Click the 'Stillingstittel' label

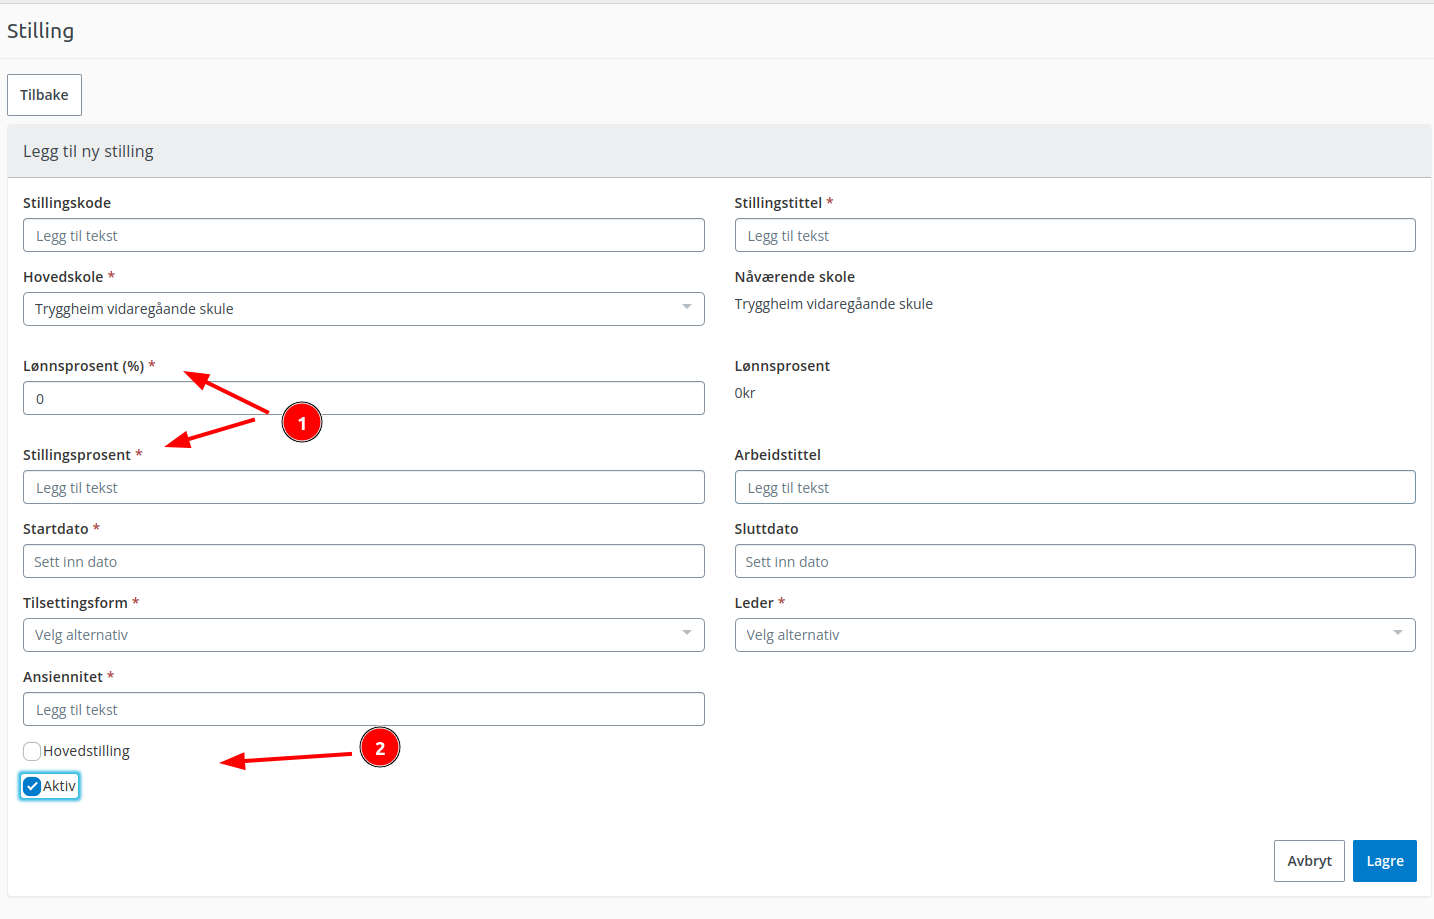tap(778, 203)
